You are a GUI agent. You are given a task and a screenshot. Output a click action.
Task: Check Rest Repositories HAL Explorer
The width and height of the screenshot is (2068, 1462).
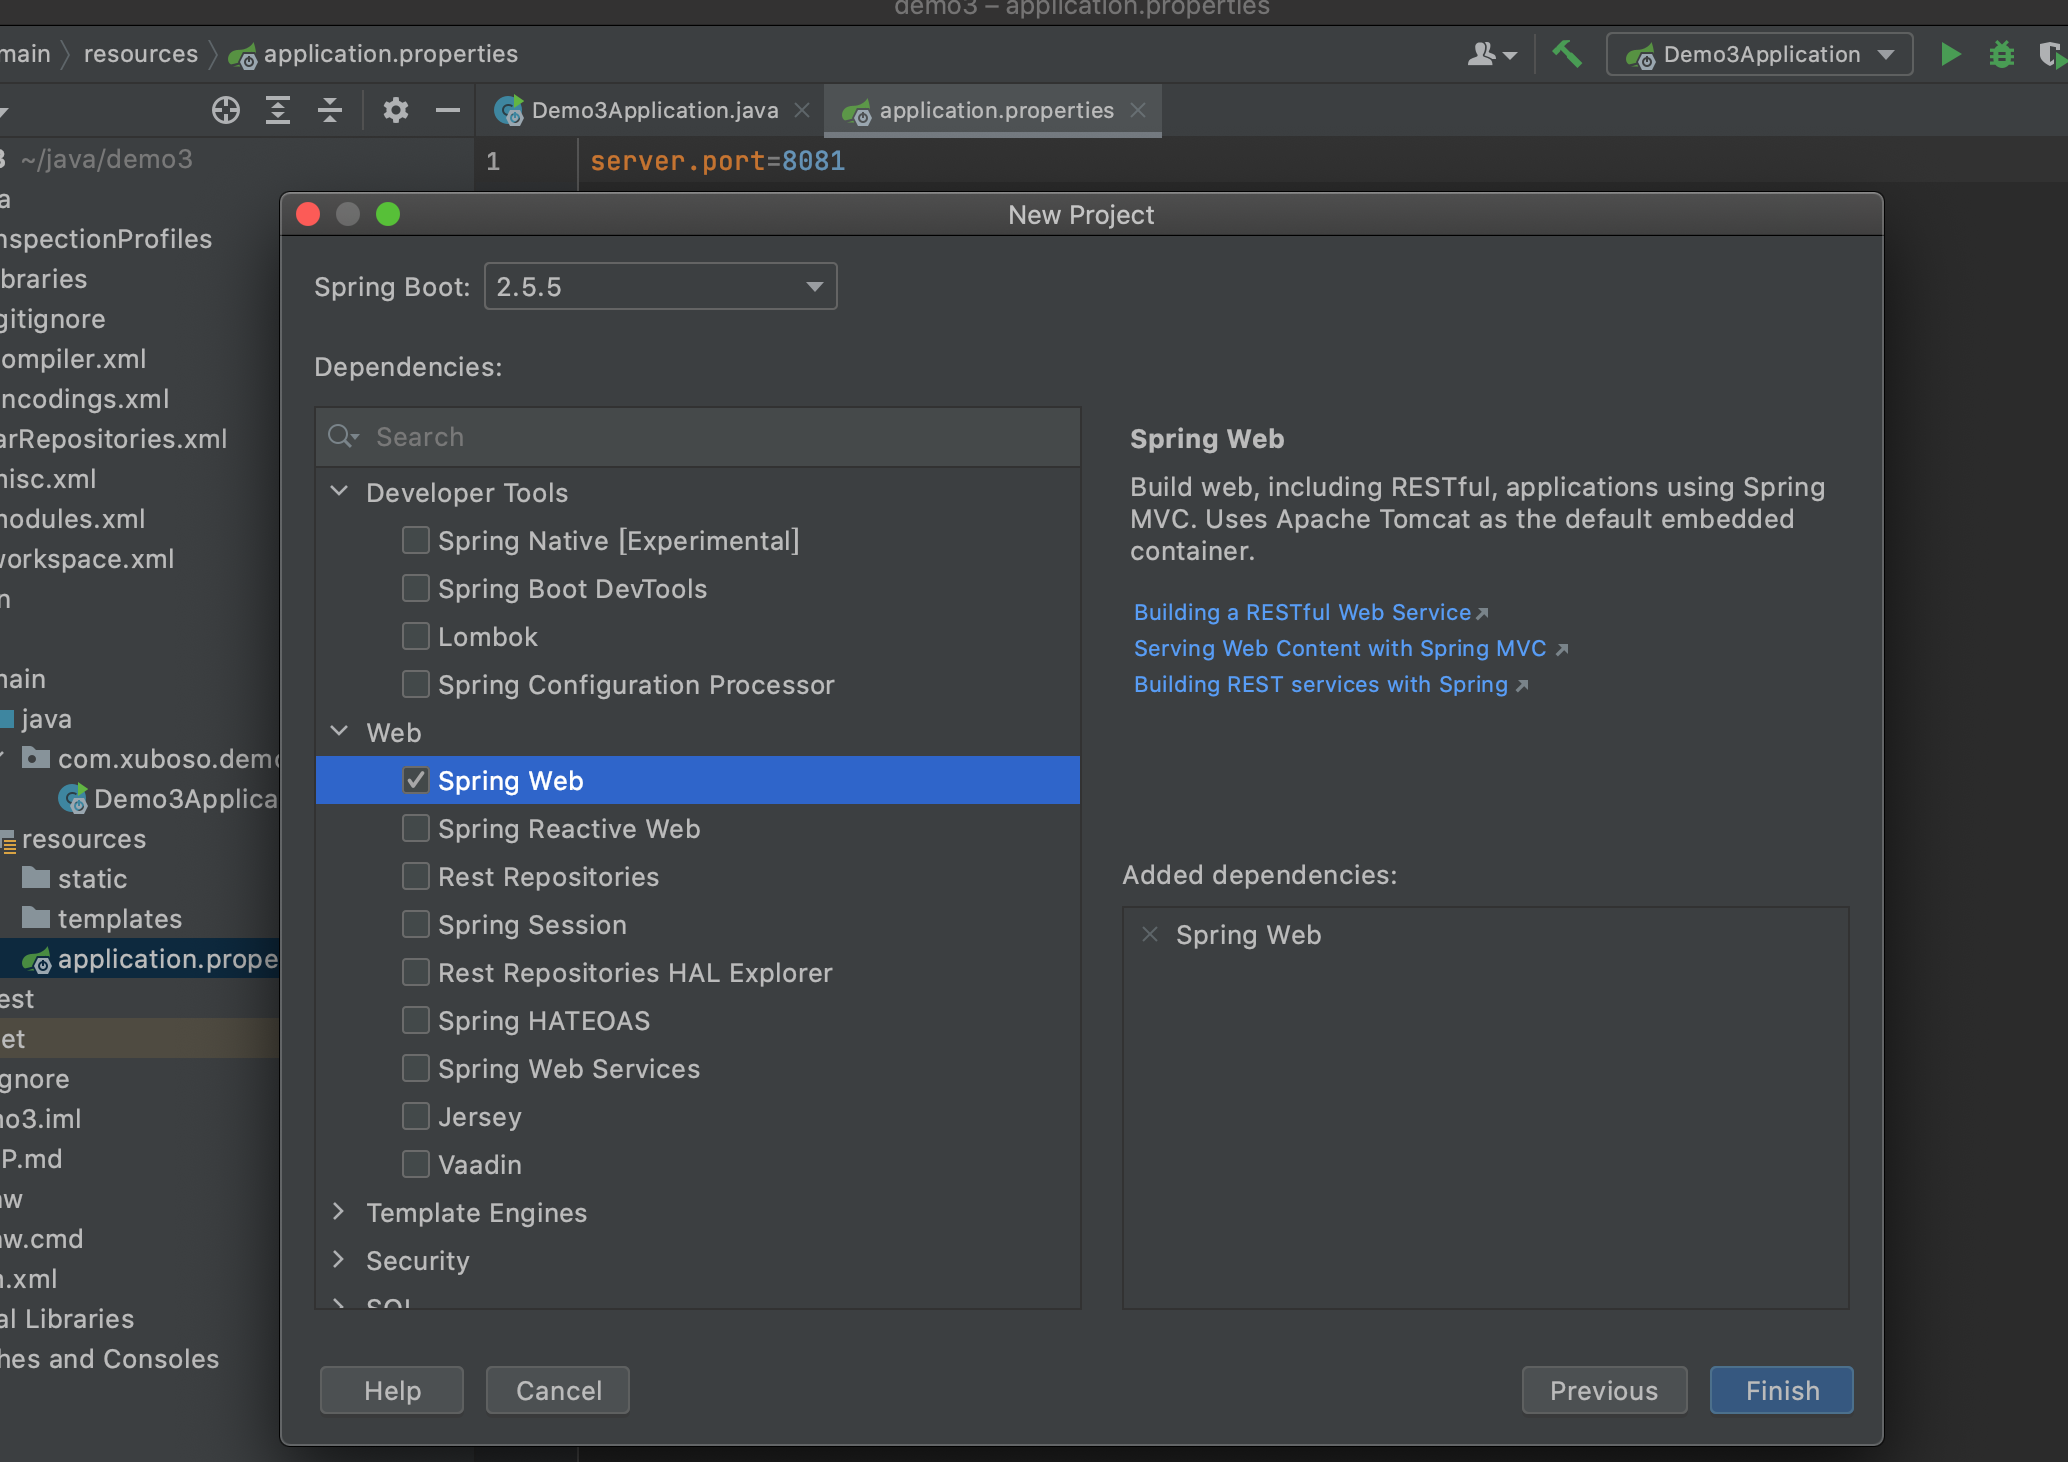(416, 972)
